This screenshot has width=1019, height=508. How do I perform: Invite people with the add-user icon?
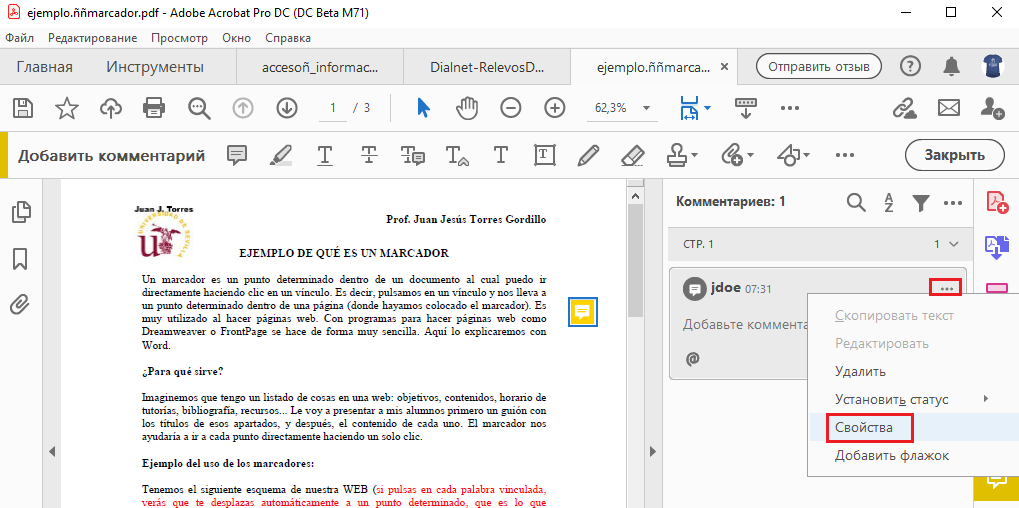pyautogui.click(x=992, y=108)
